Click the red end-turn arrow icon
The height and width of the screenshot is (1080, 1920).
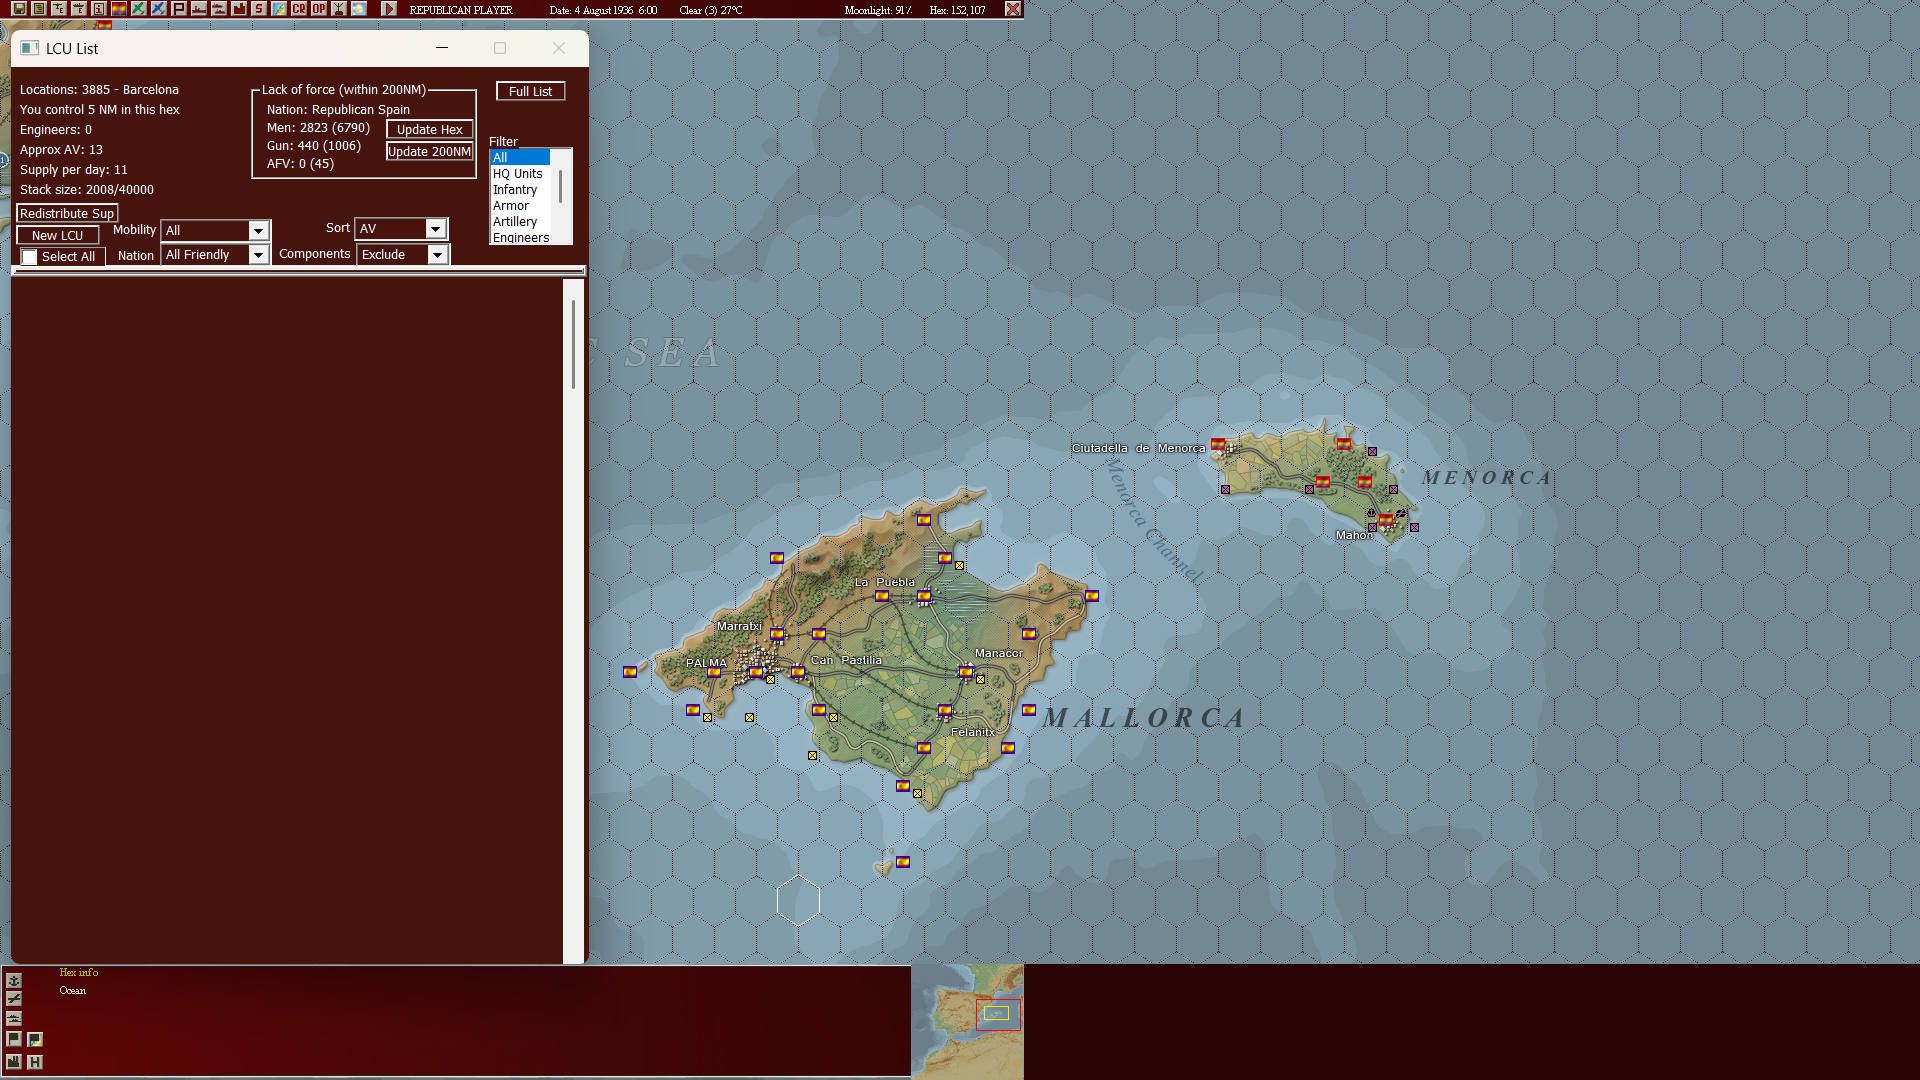(x=388, y=9)
